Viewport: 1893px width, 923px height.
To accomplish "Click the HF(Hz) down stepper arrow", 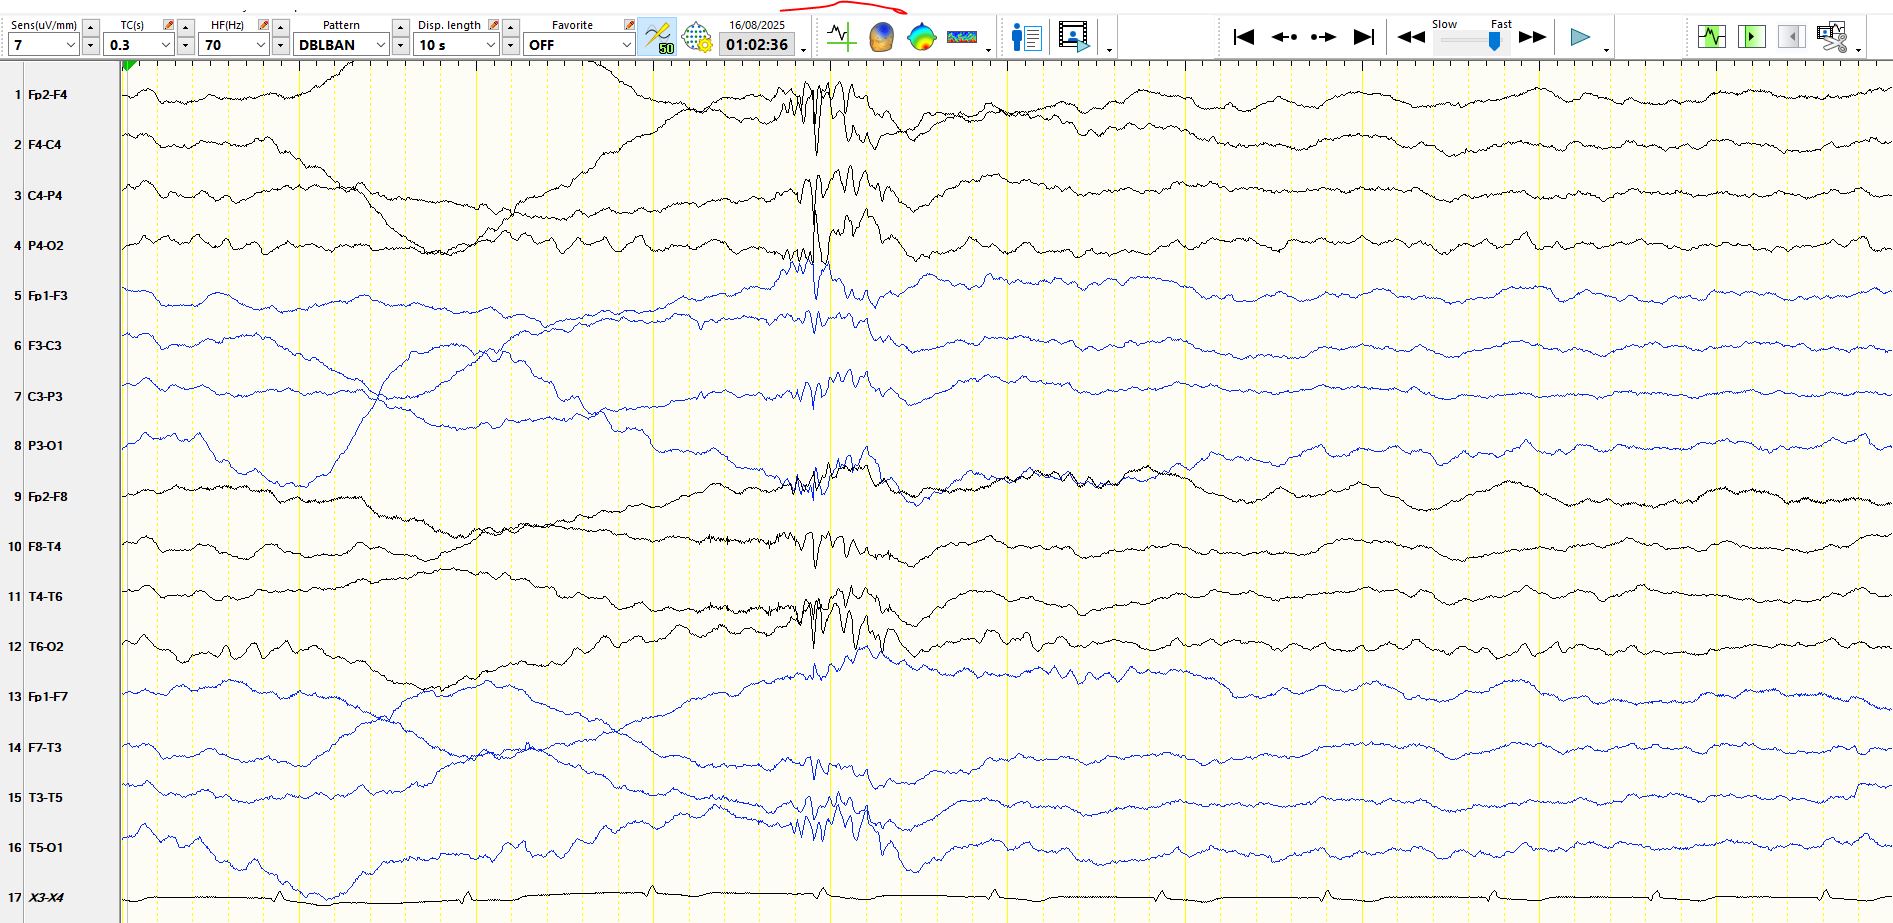I will pos(281,45).
